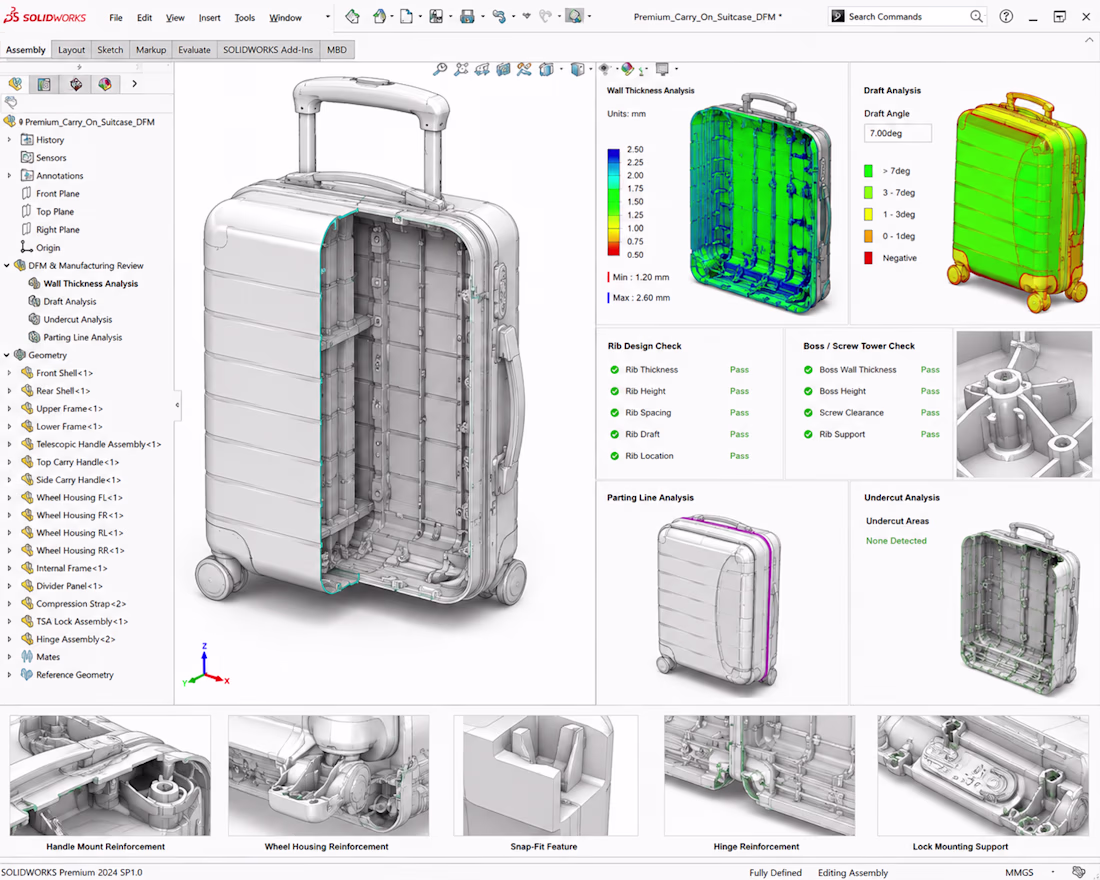
Task: Open the SOLIDWORKS Add-Ins tab
Action: pyautogui.click(x=268, y=50)
